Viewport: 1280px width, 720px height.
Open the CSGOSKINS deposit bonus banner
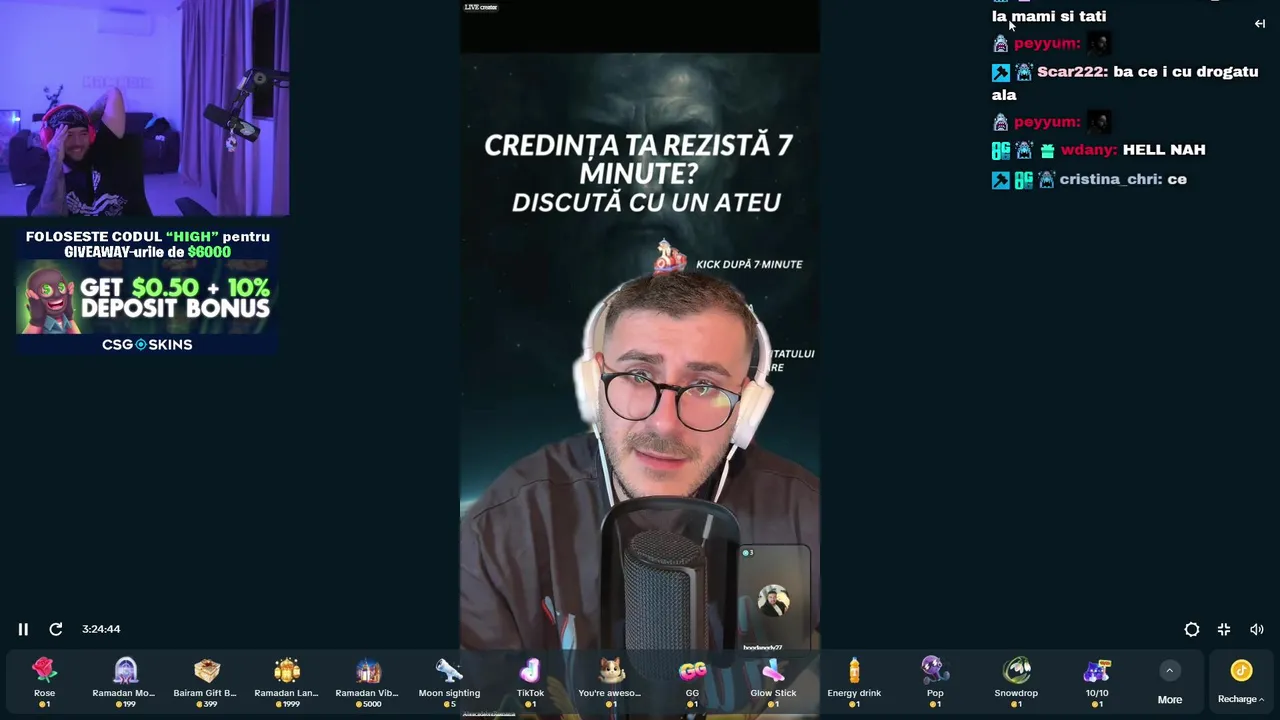point(146,290)
